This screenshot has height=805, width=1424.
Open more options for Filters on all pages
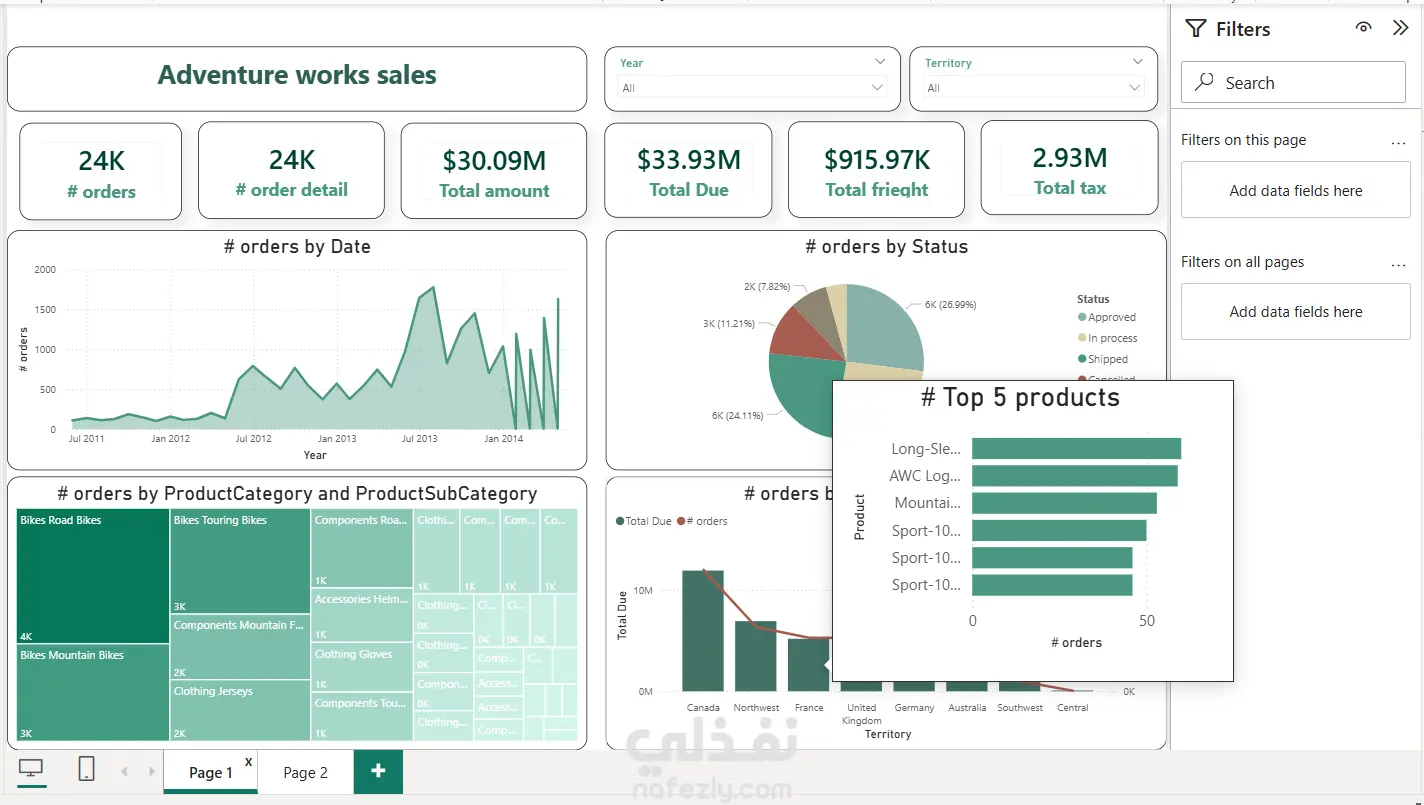pyautogui.click(x=1398, y=264)
